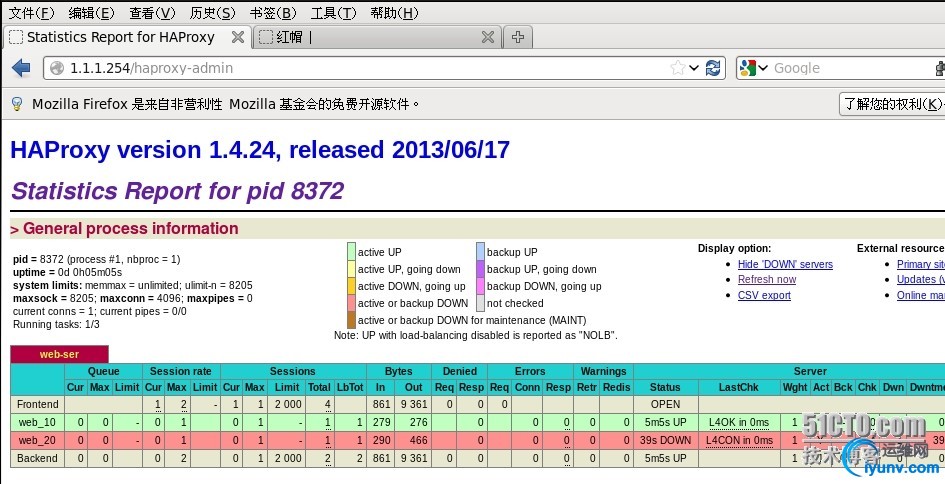Select the Backend row label

37,458
